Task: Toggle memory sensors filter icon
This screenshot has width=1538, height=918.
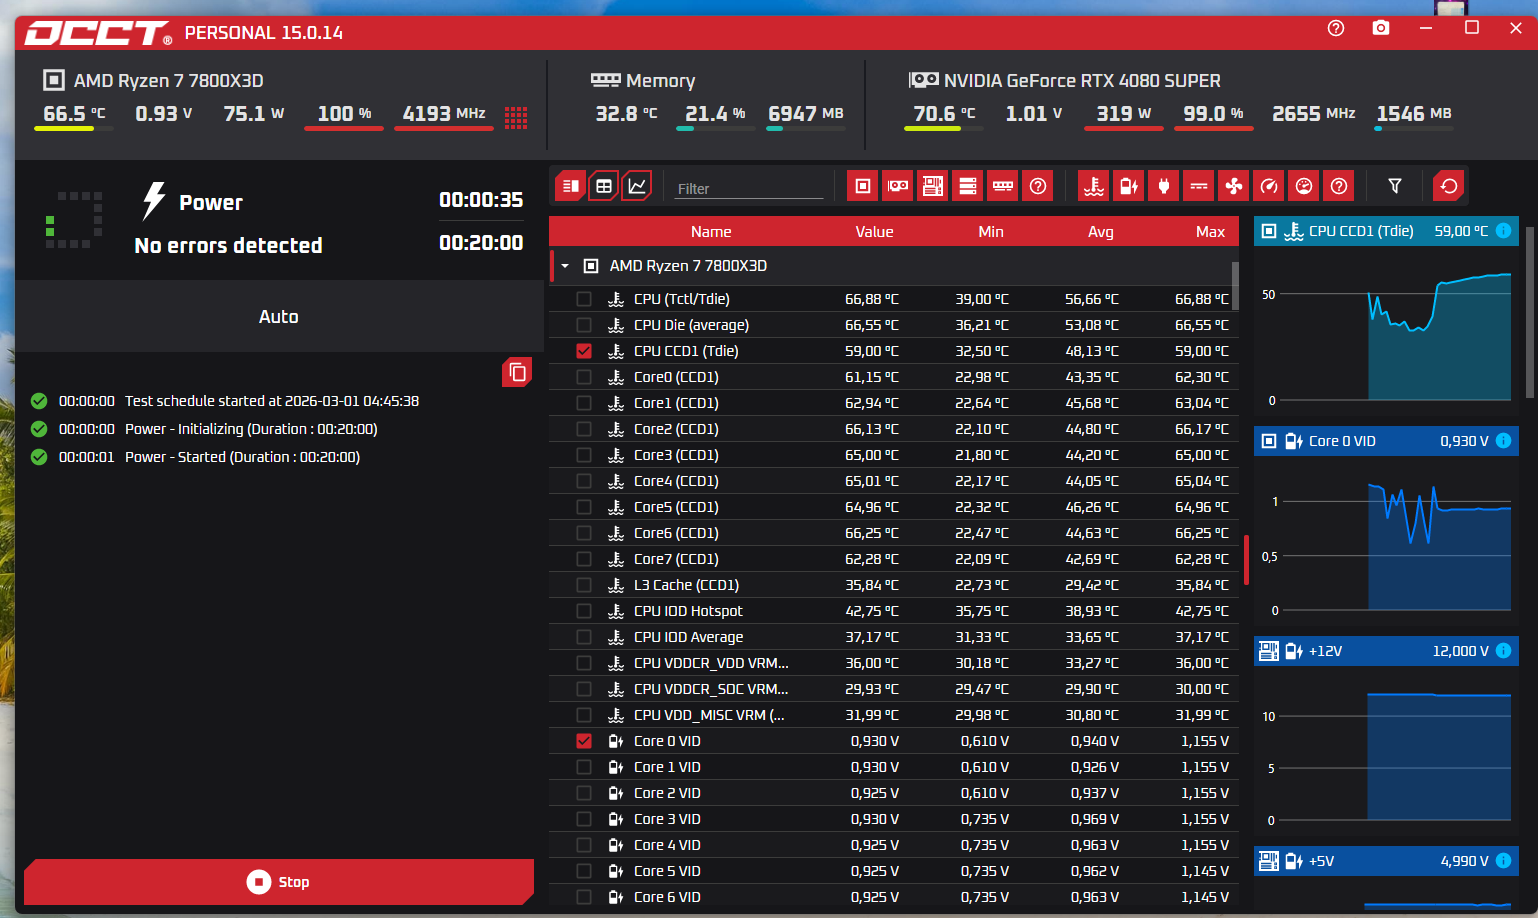Action: click(x=1003, y=186)
